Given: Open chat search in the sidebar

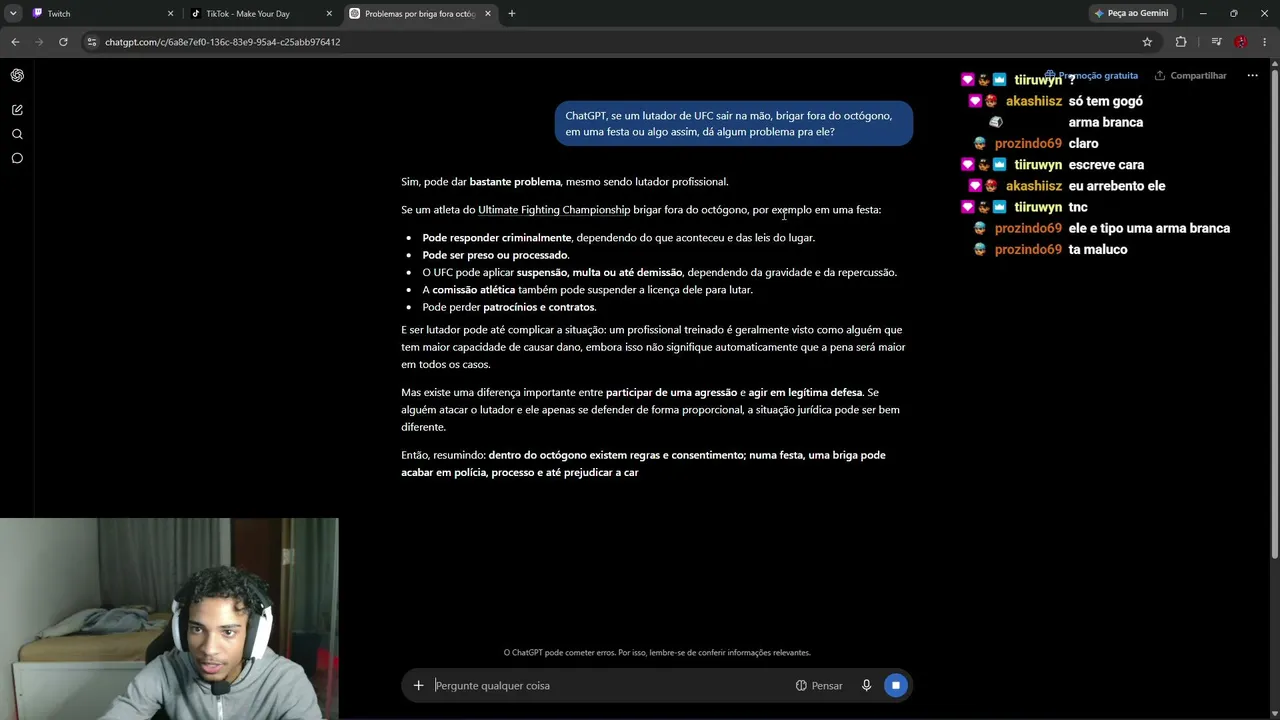Looking at the screenshot, I should point(17,134).
